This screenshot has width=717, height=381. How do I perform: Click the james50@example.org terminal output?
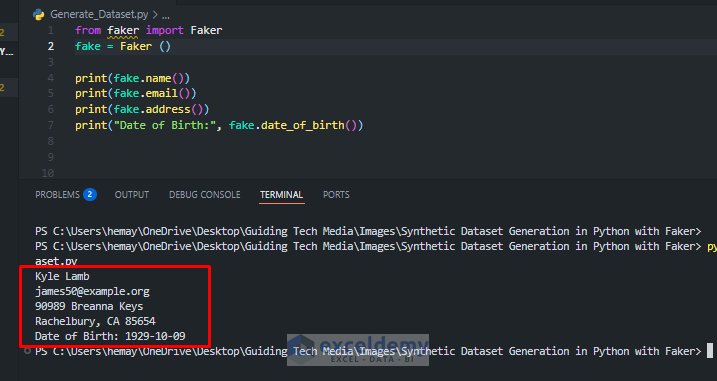coord(92,291)
